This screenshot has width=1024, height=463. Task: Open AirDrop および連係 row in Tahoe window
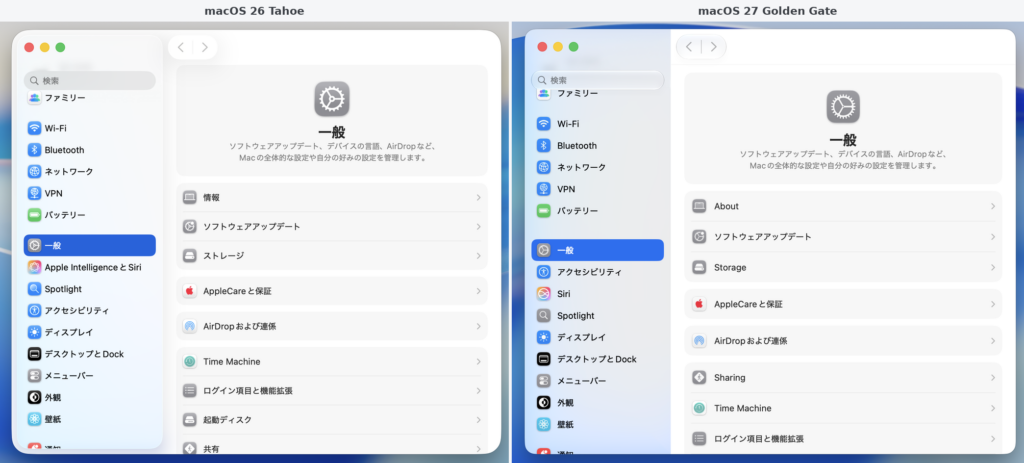pyautogui.click(x=332, y=326)
